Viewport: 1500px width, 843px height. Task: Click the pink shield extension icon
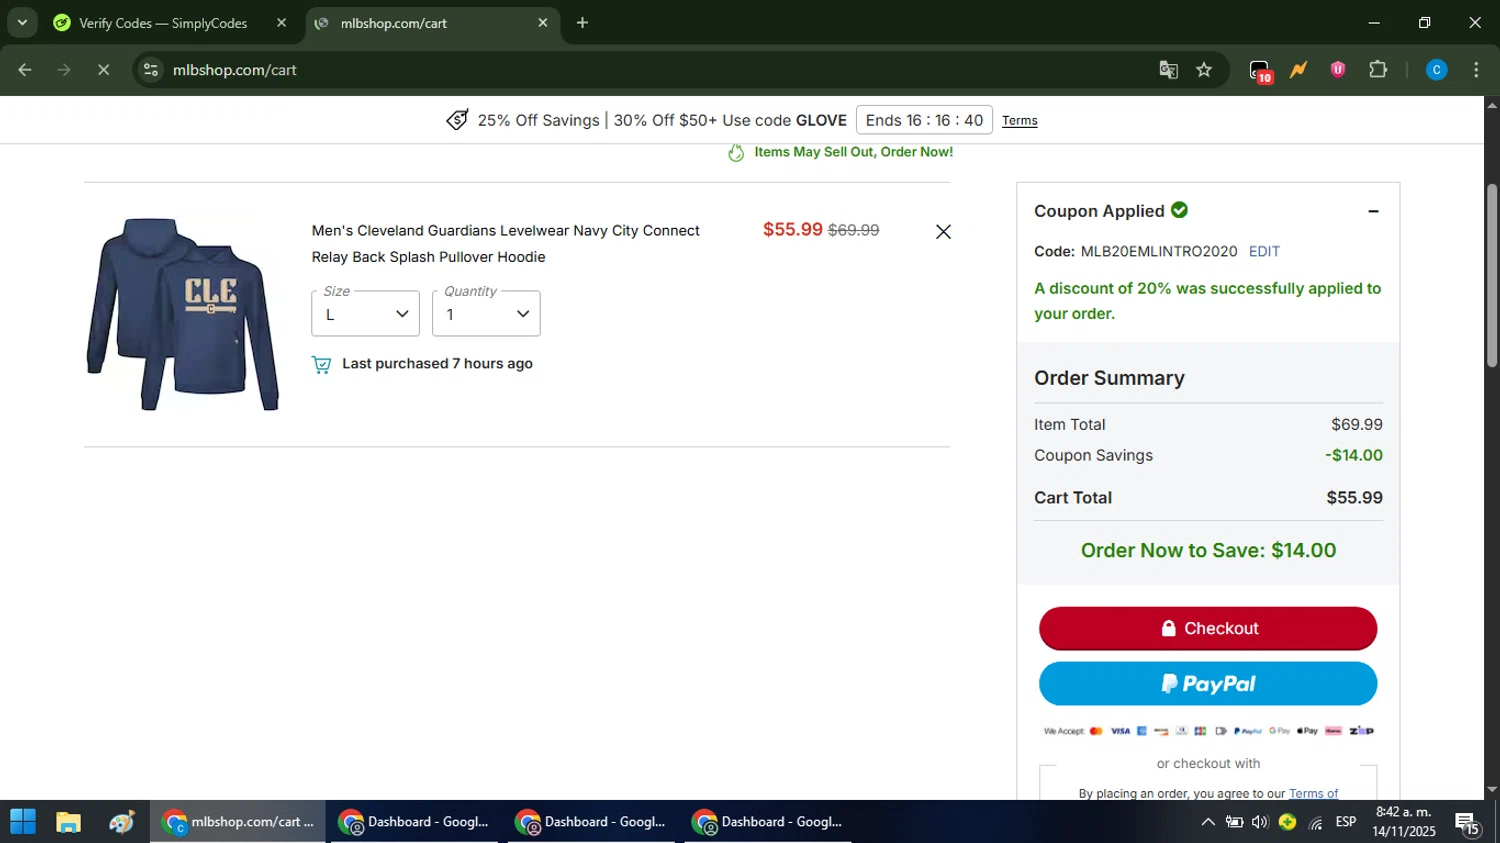(x=1338, y=70)
